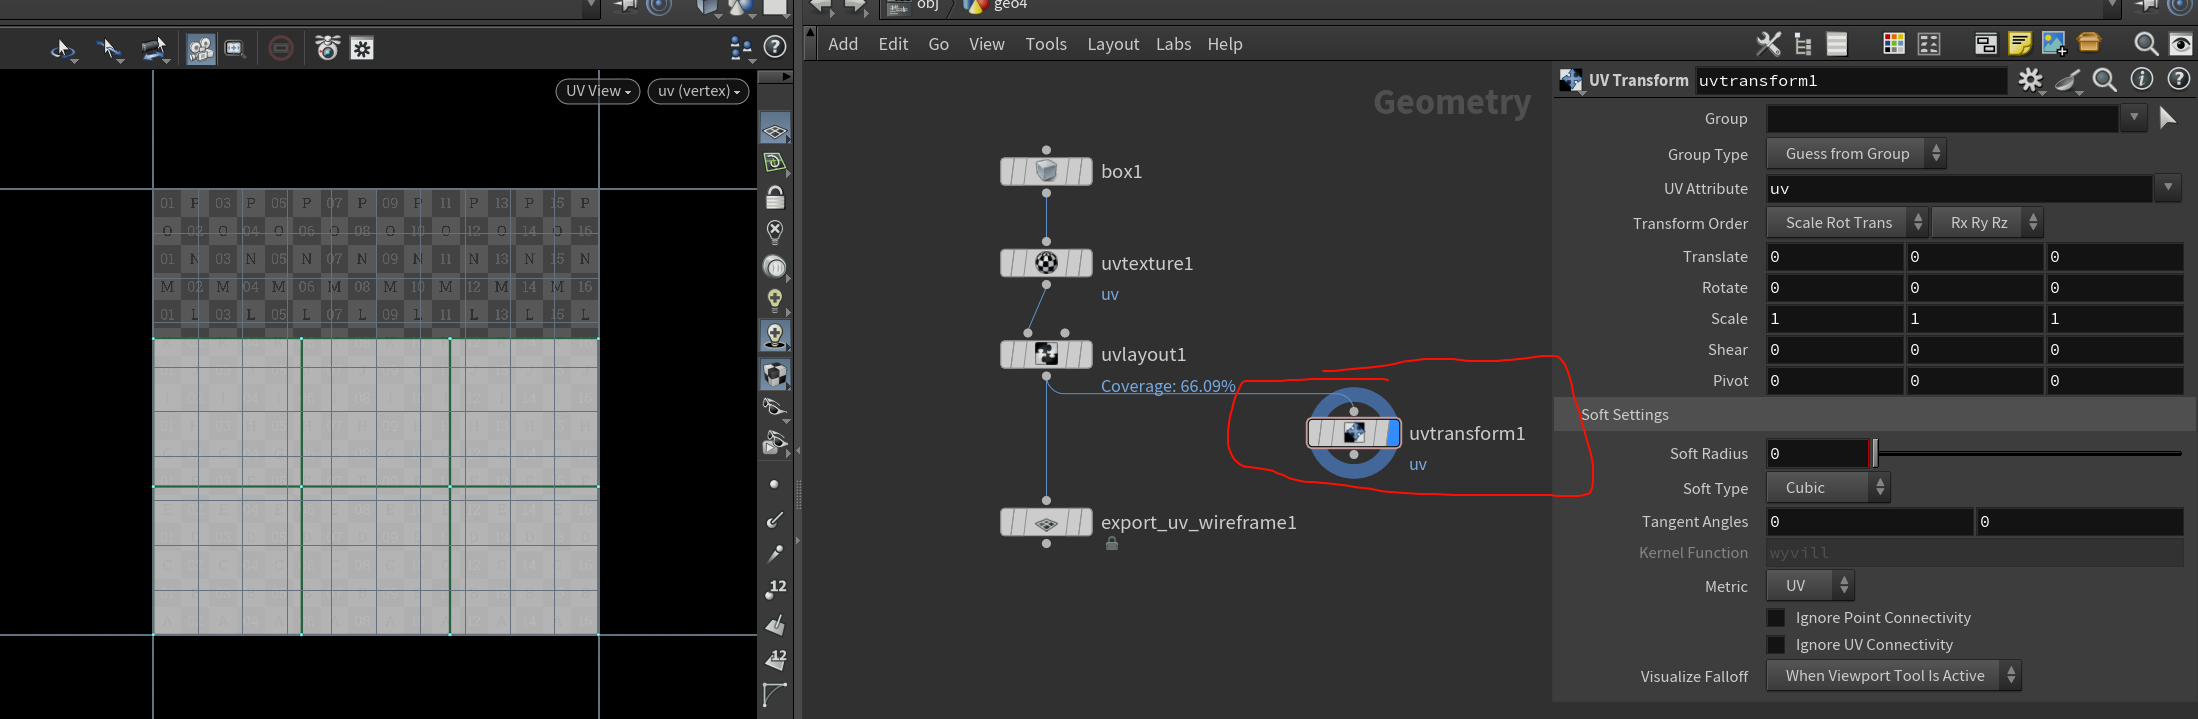This screenshot has width=2198, height=719.
Task: Choose the select-with-arrows tool in viewport toolbar
Action: pos(109,48)
